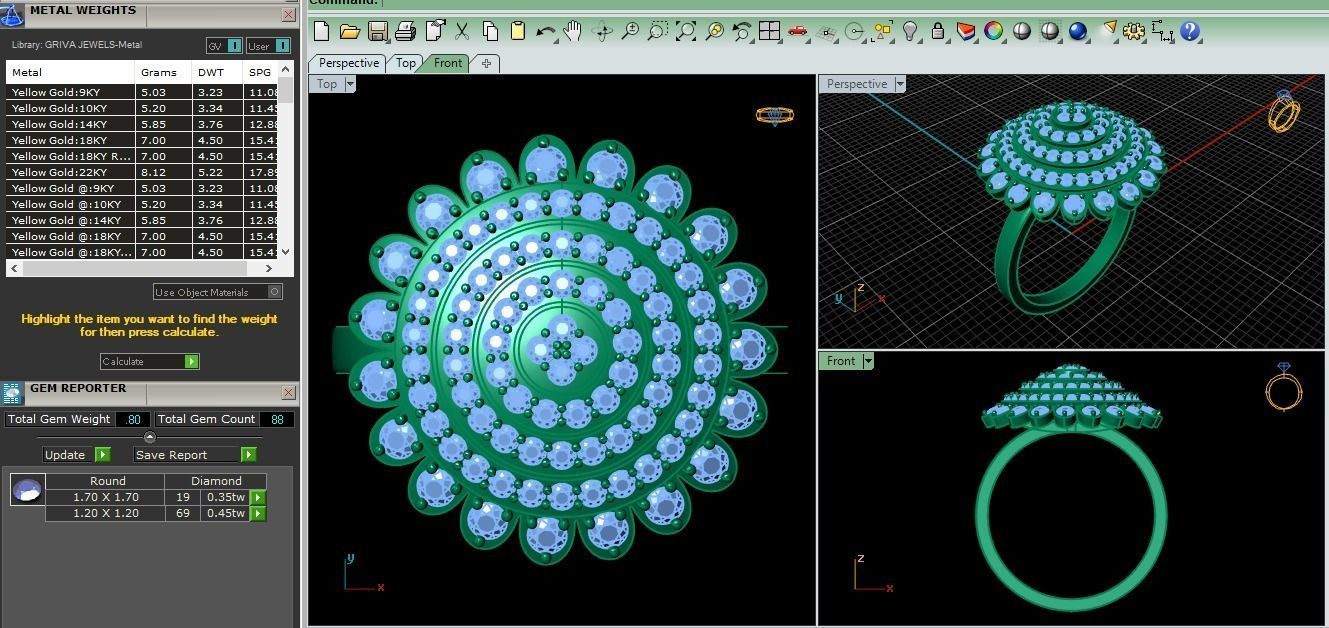The height and width of the screenshot is (628, 1329).
Task: Click the Metal Weights scroll up arrow
Action: point(286,69)
